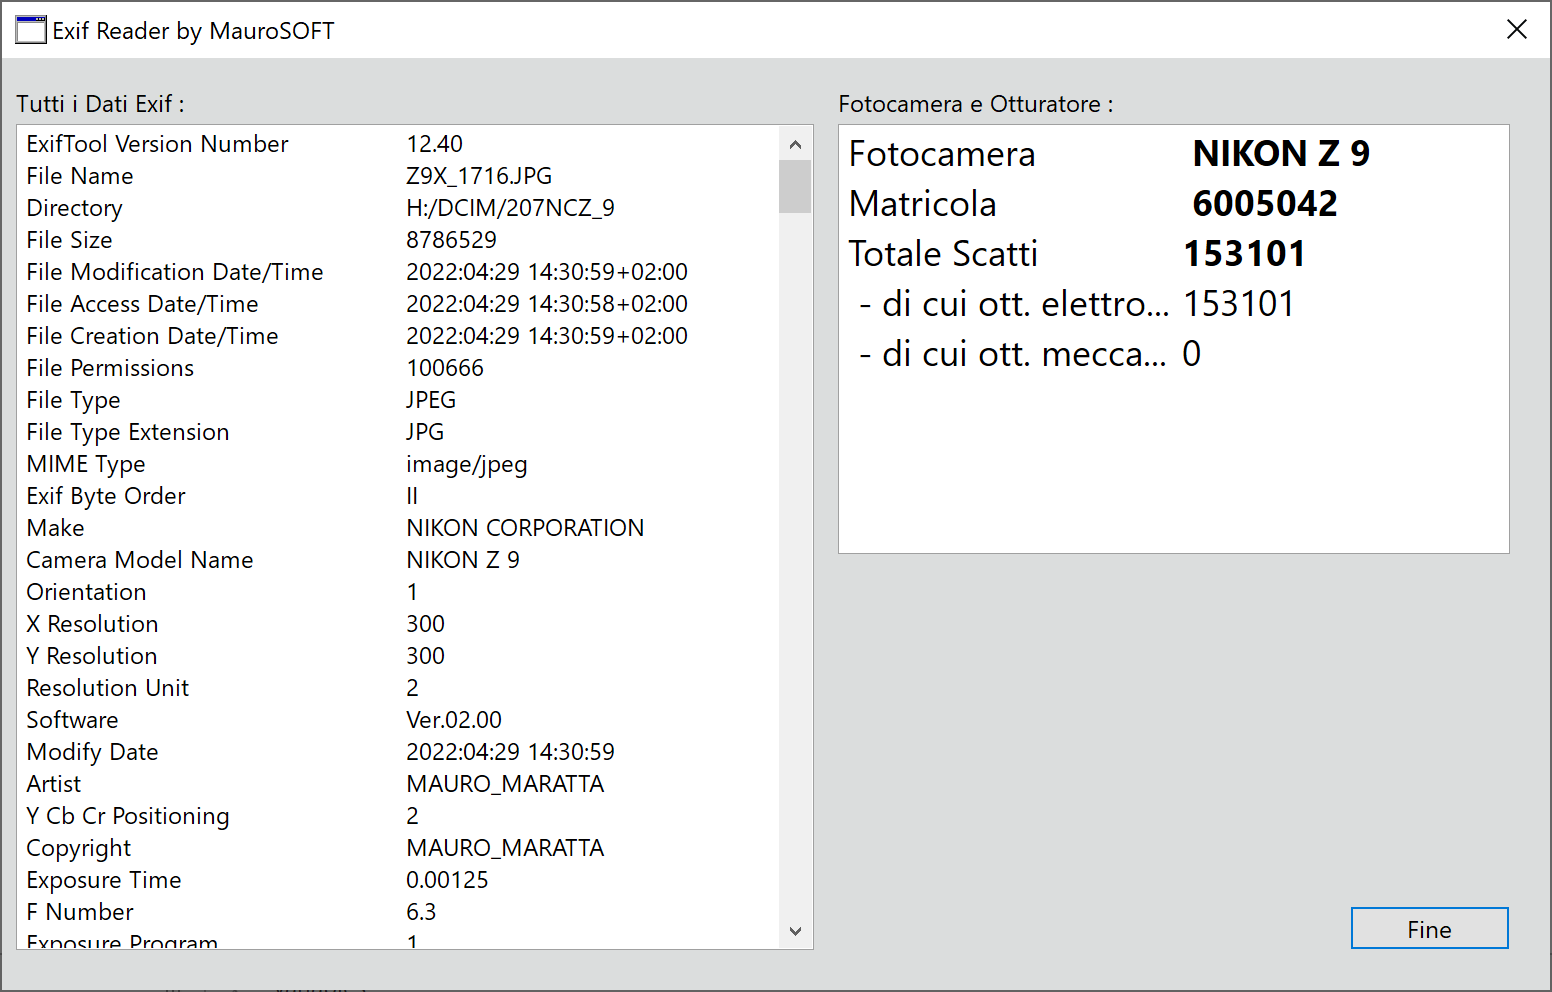Click the Exif Reader window title icon
The width and height of the screenshot is (1552, 992).
point(31,30)
